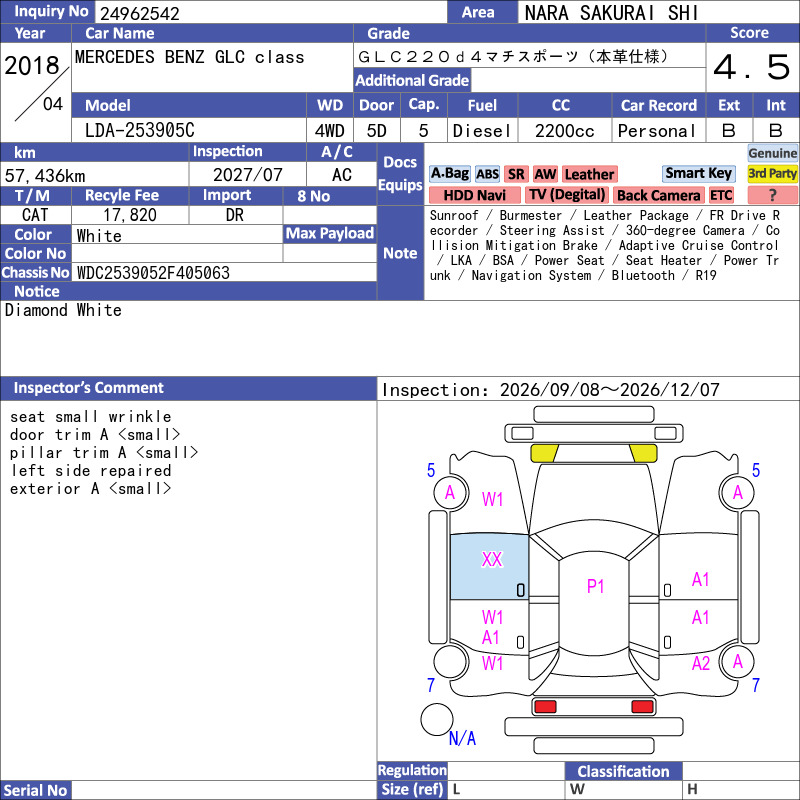
Task: Select the SR sunroof badge
Action: [516, 174]
